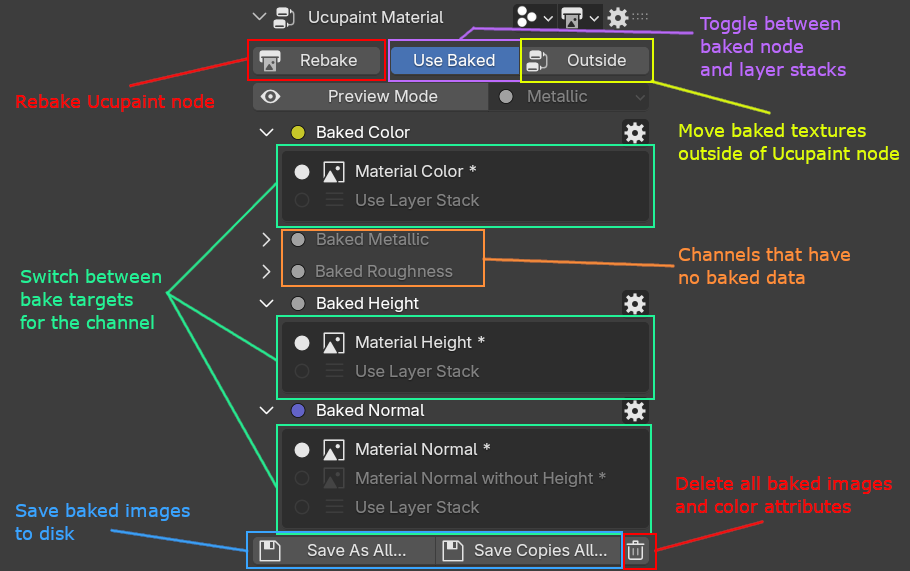The image size is (910, 571).
Task: Click Save Copies All button
Action: (x=529, y=550)
